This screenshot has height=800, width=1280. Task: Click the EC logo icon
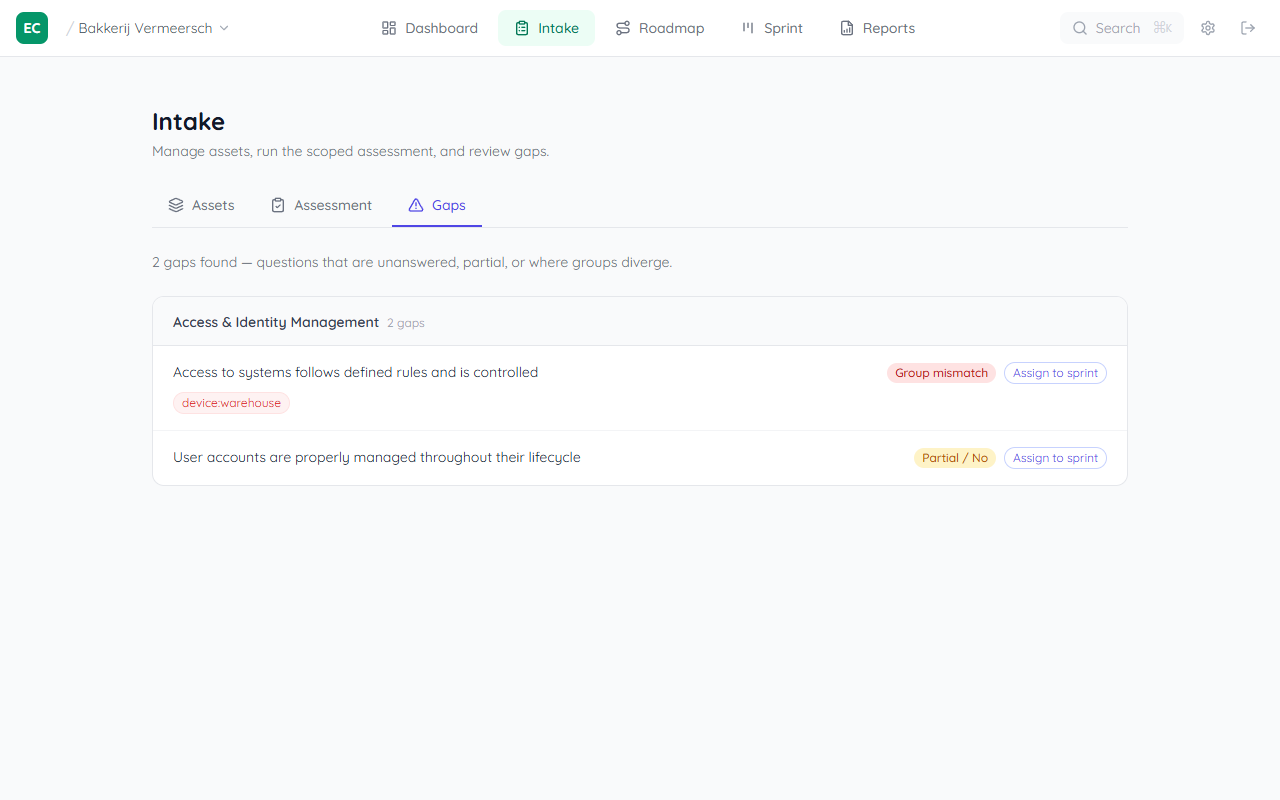coord(32,28)
